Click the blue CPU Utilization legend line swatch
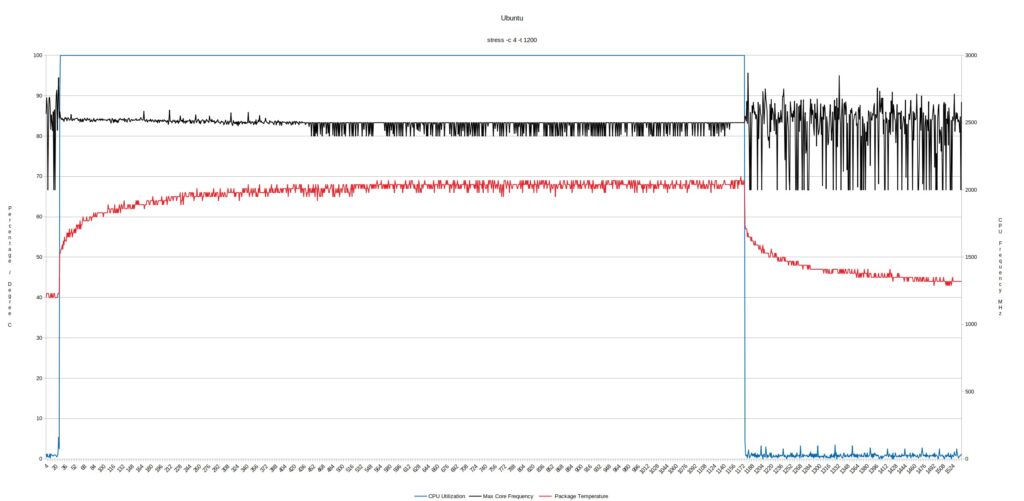 (x=420, y=495)
